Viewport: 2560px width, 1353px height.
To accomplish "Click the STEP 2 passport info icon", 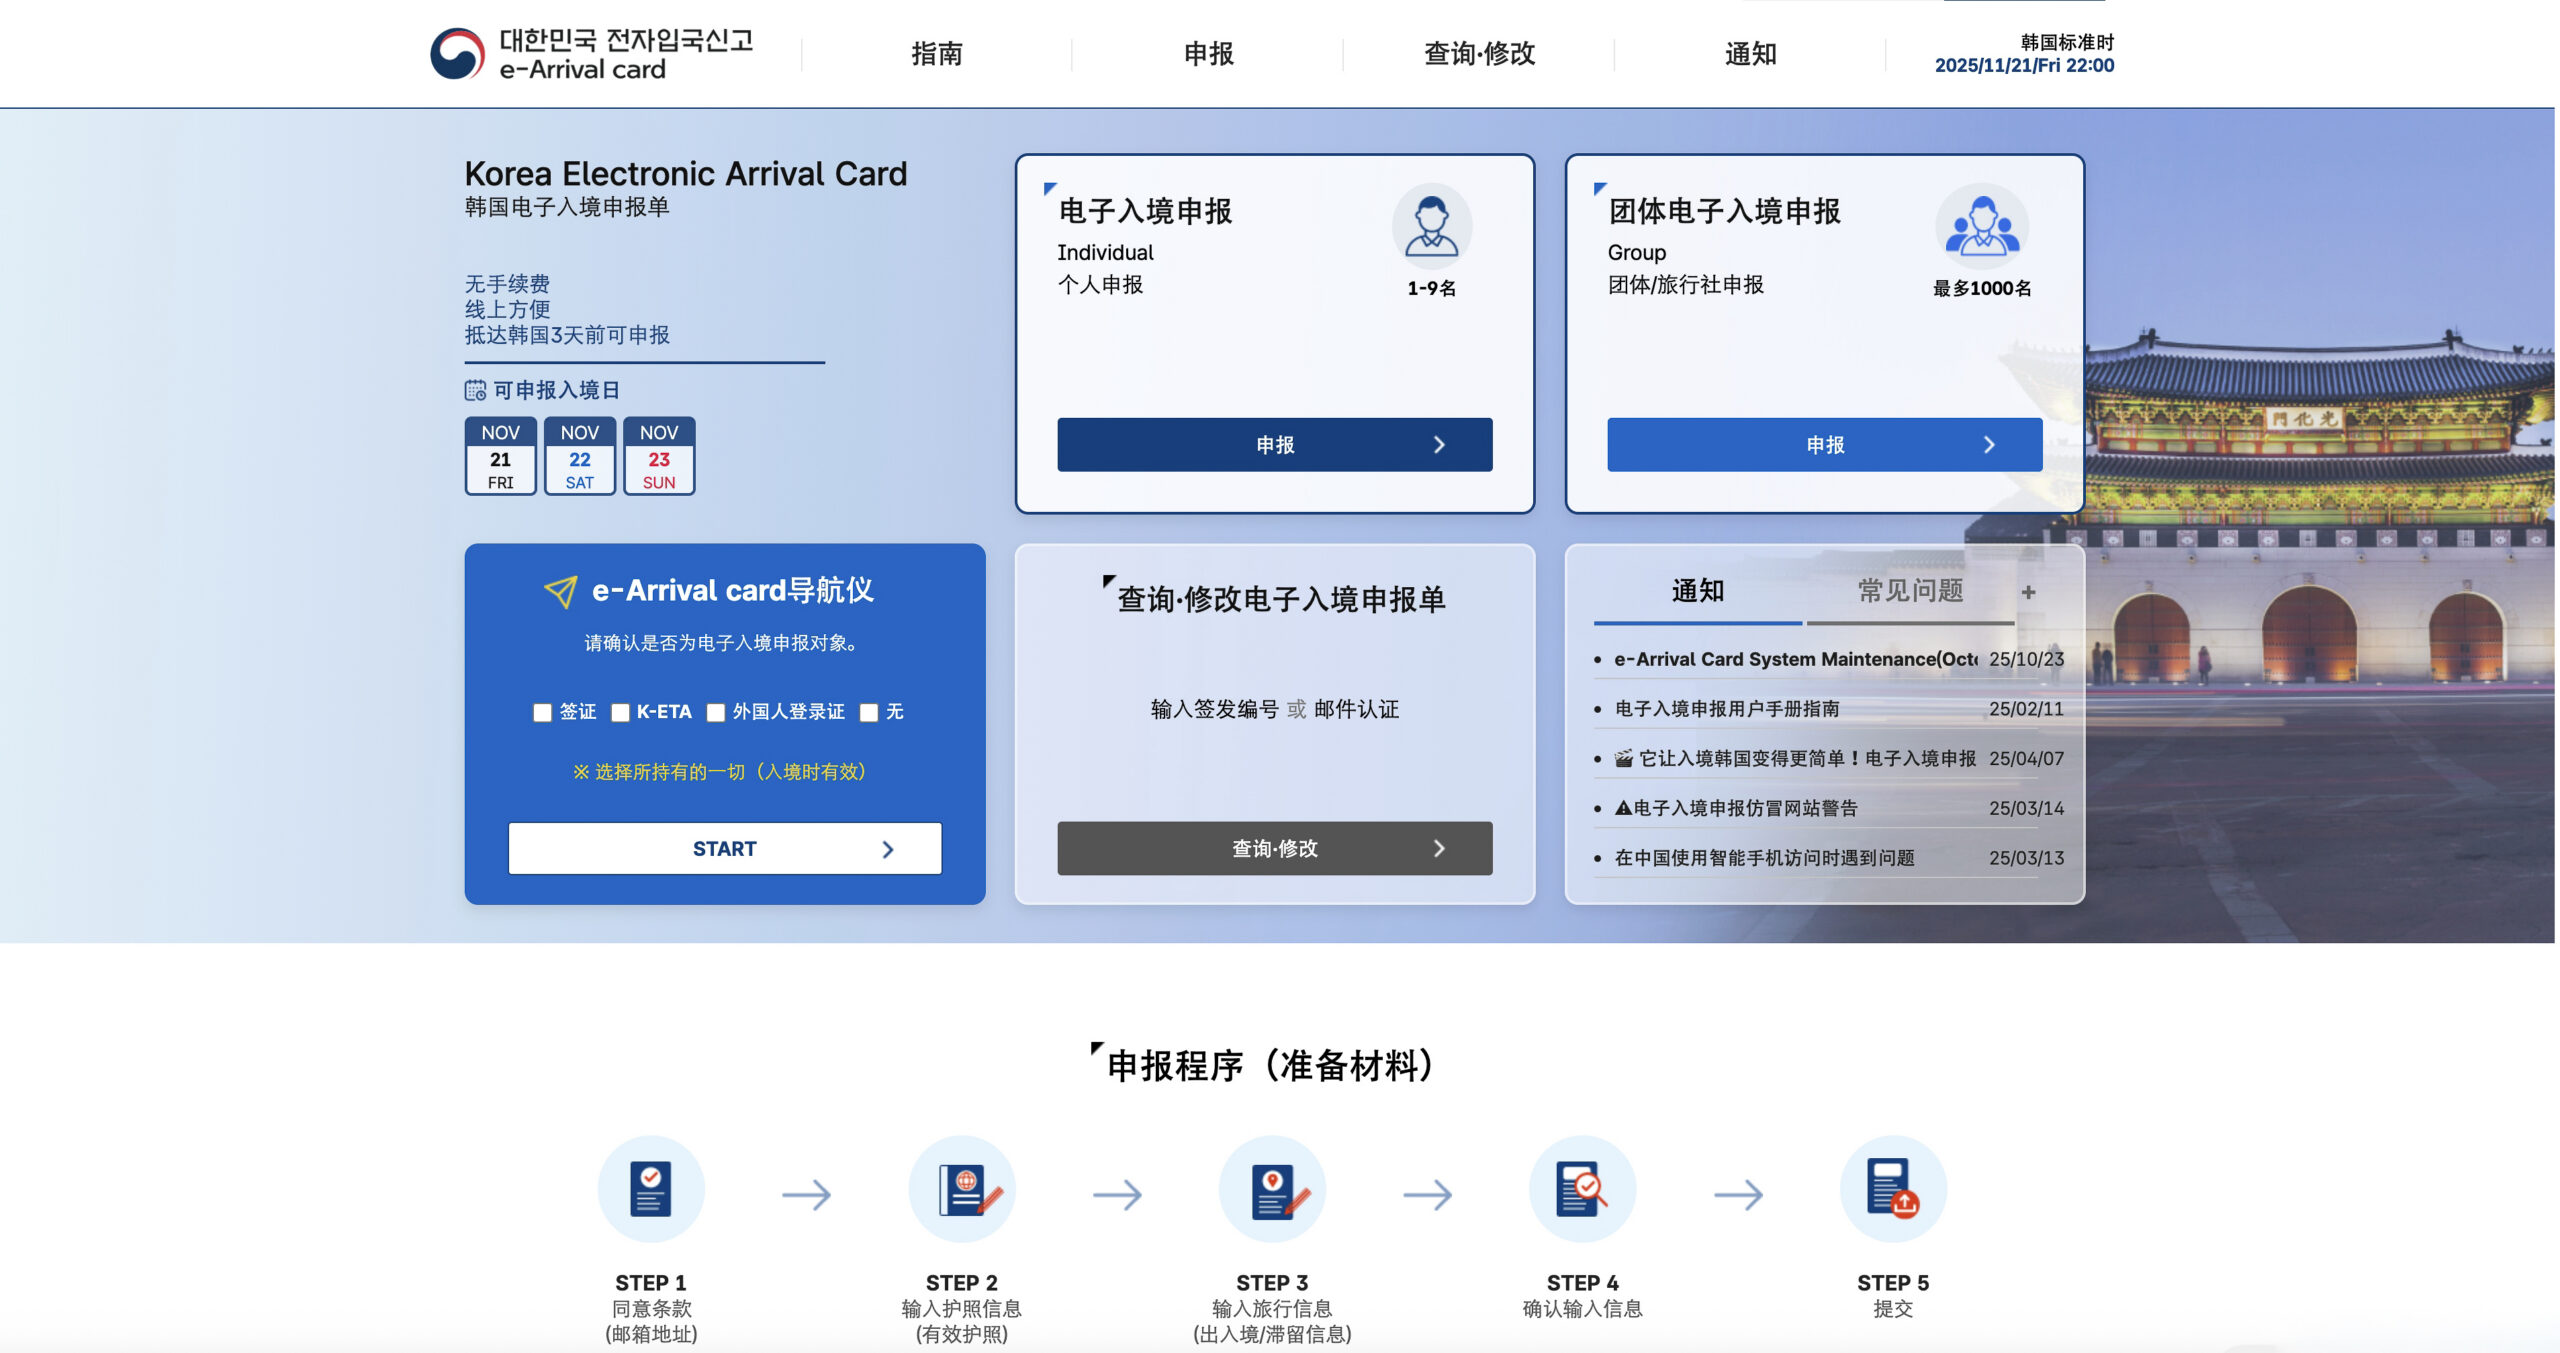I will click(x=962, y=1189).
